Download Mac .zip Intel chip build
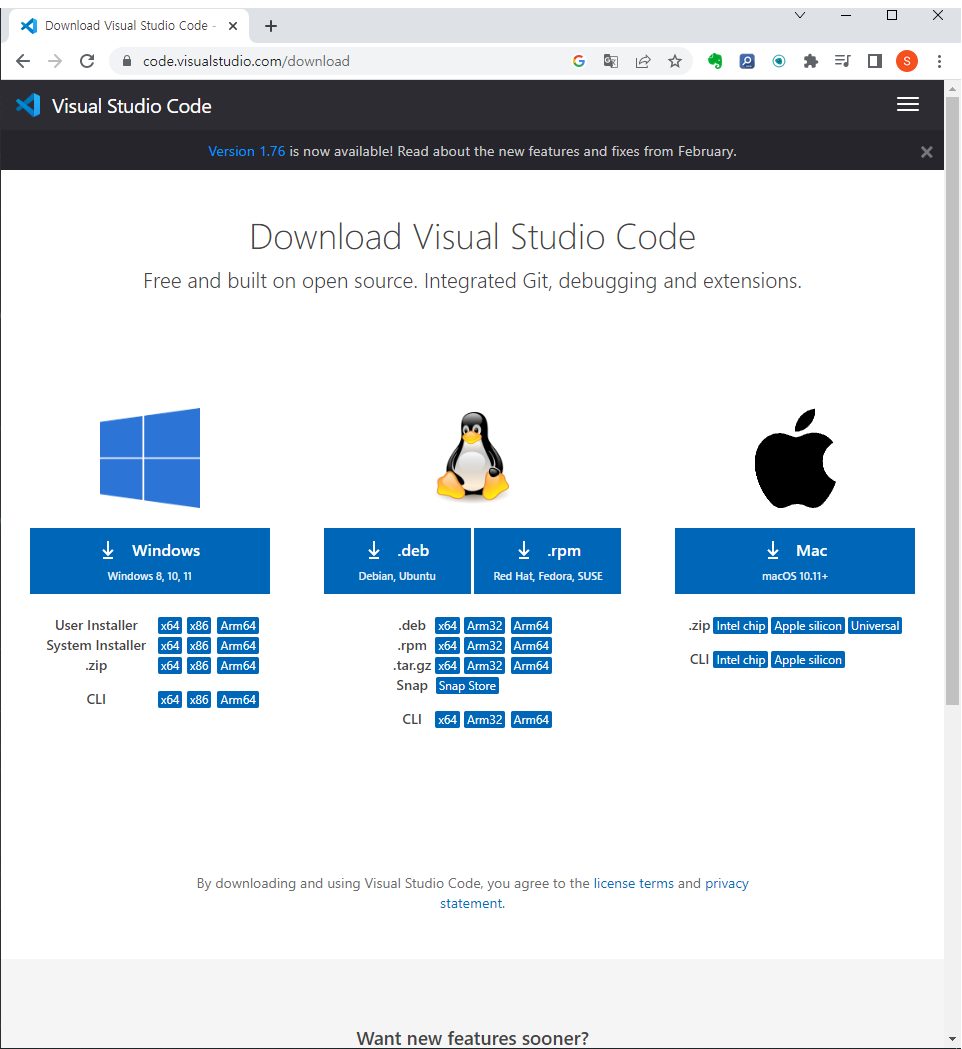 pos(740,626)
